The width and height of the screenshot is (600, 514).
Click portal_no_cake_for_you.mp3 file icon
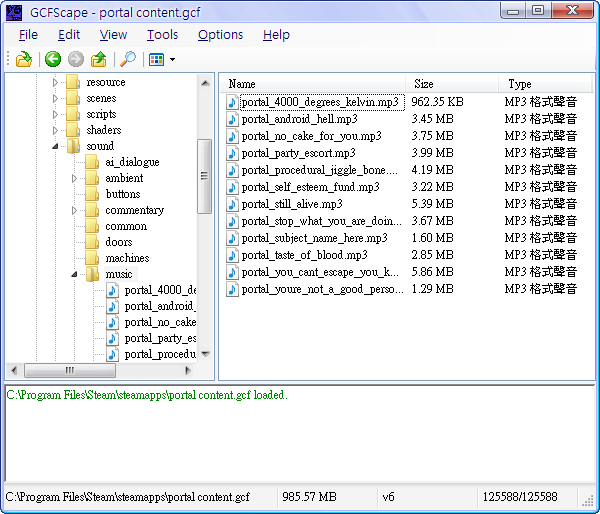(x=232, y=136)
